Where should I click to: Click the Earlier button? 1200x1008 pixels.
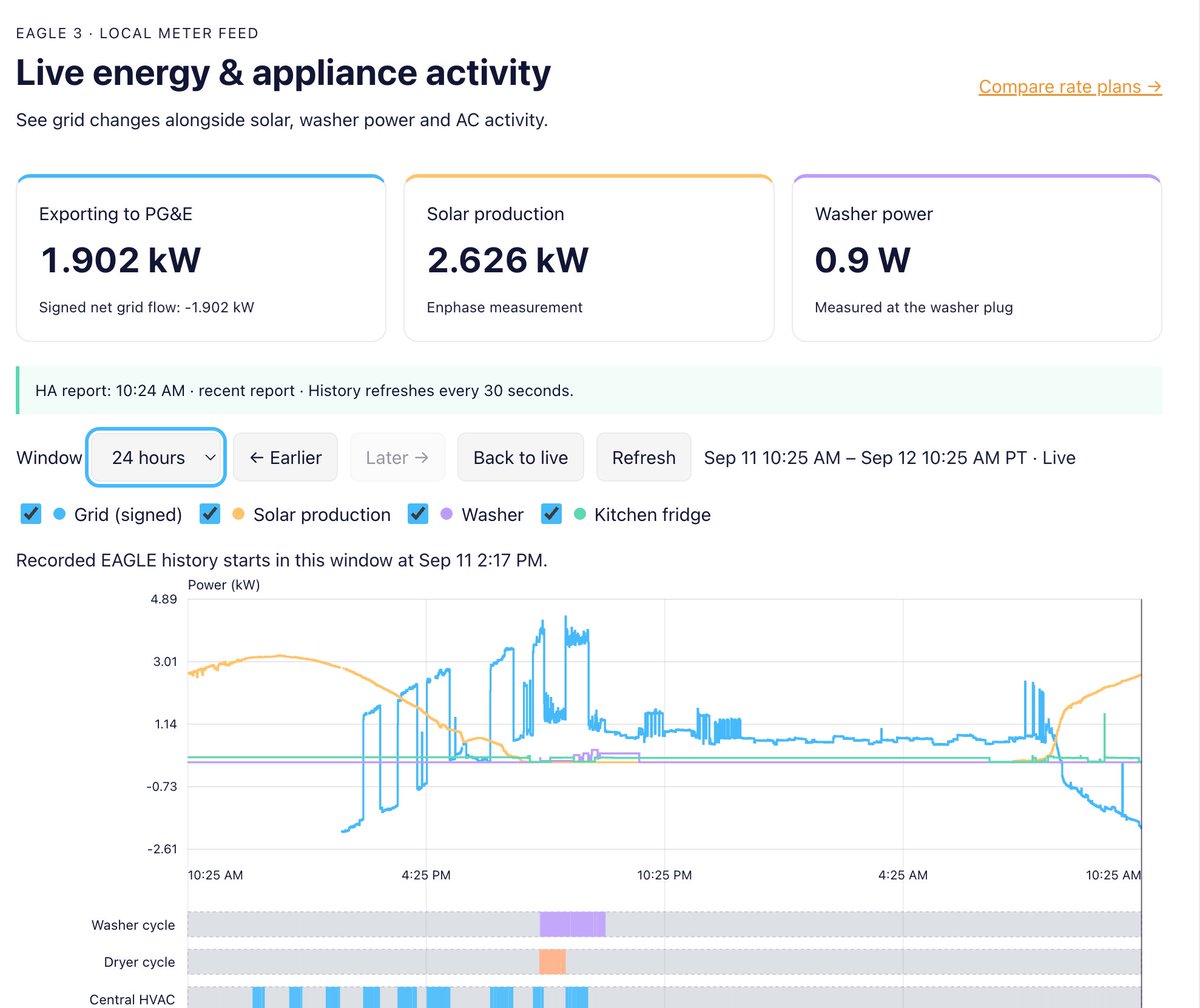tap(286, 458)
